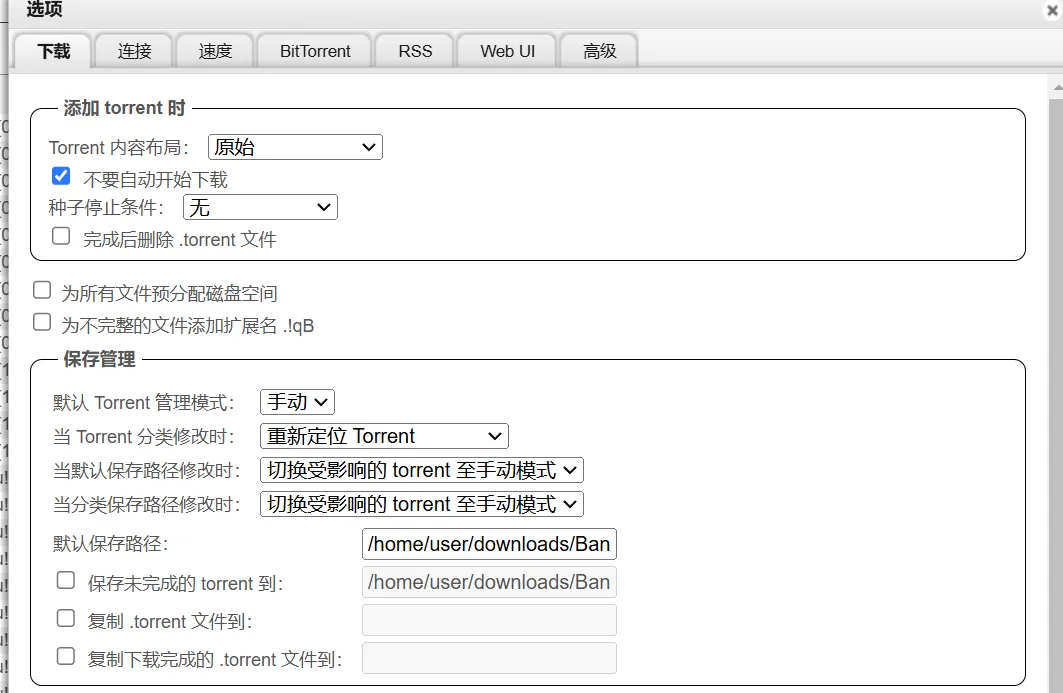Open the 速度 tab
This screenshot has width=1063, height=693.
pyautogui.click(x=215, y=52)
